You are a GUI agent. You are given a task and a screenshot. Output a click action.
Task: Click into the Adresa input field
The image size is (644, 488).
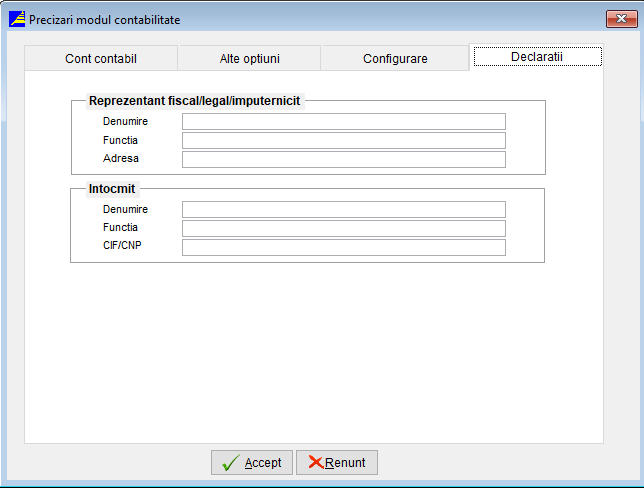point(343,159)
